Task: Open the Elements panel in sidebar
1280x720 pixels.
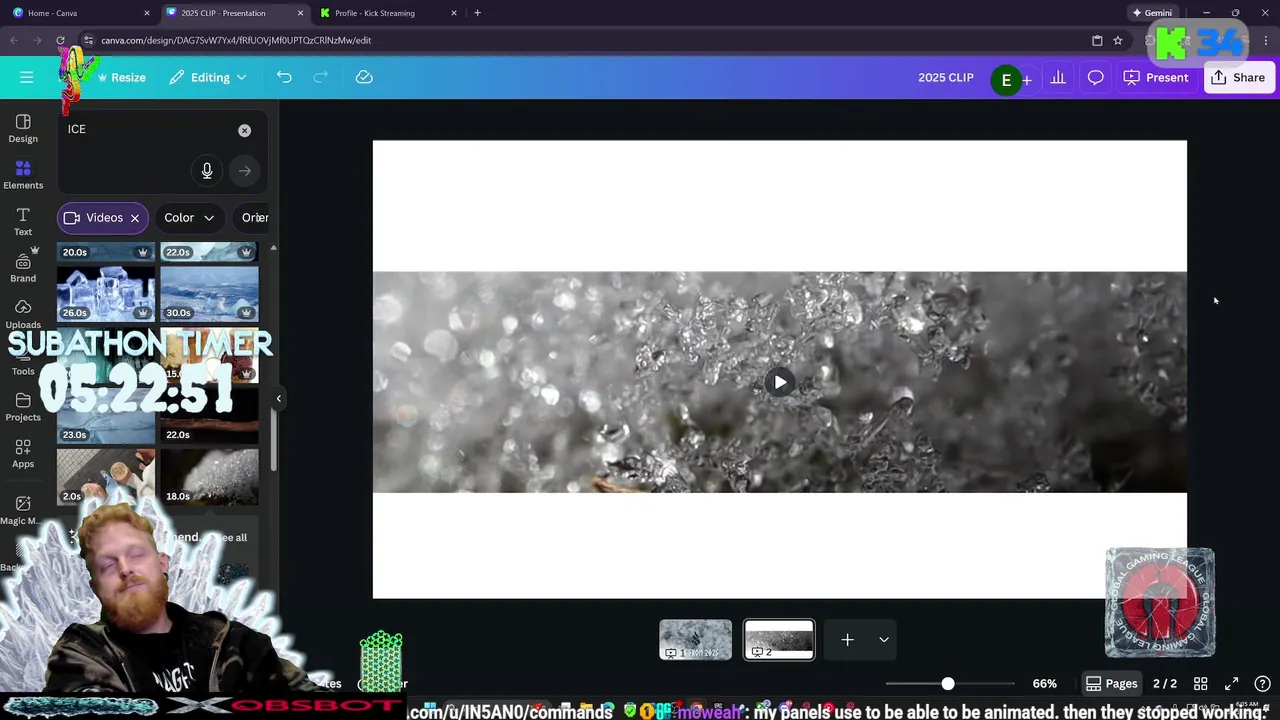Action: tap(23, 175)
